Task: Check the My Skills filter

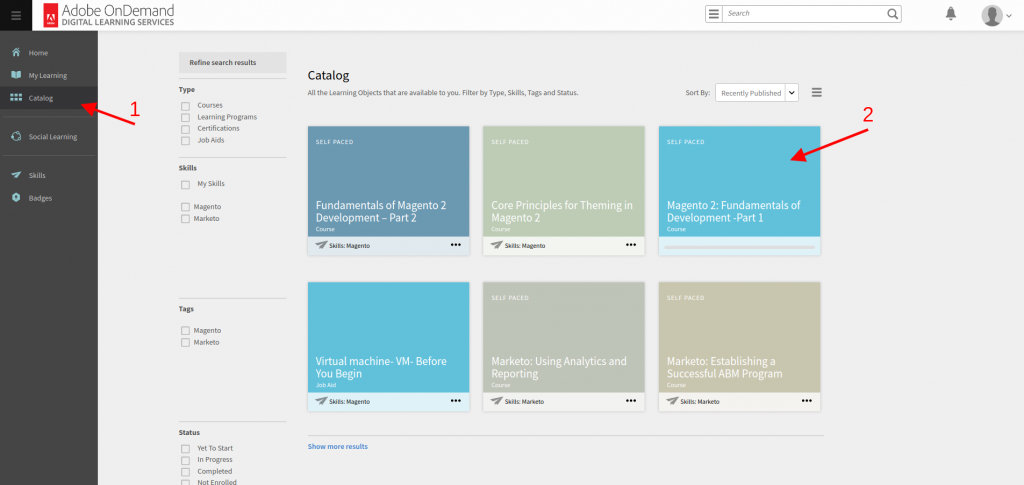Action: coord(185,185)
